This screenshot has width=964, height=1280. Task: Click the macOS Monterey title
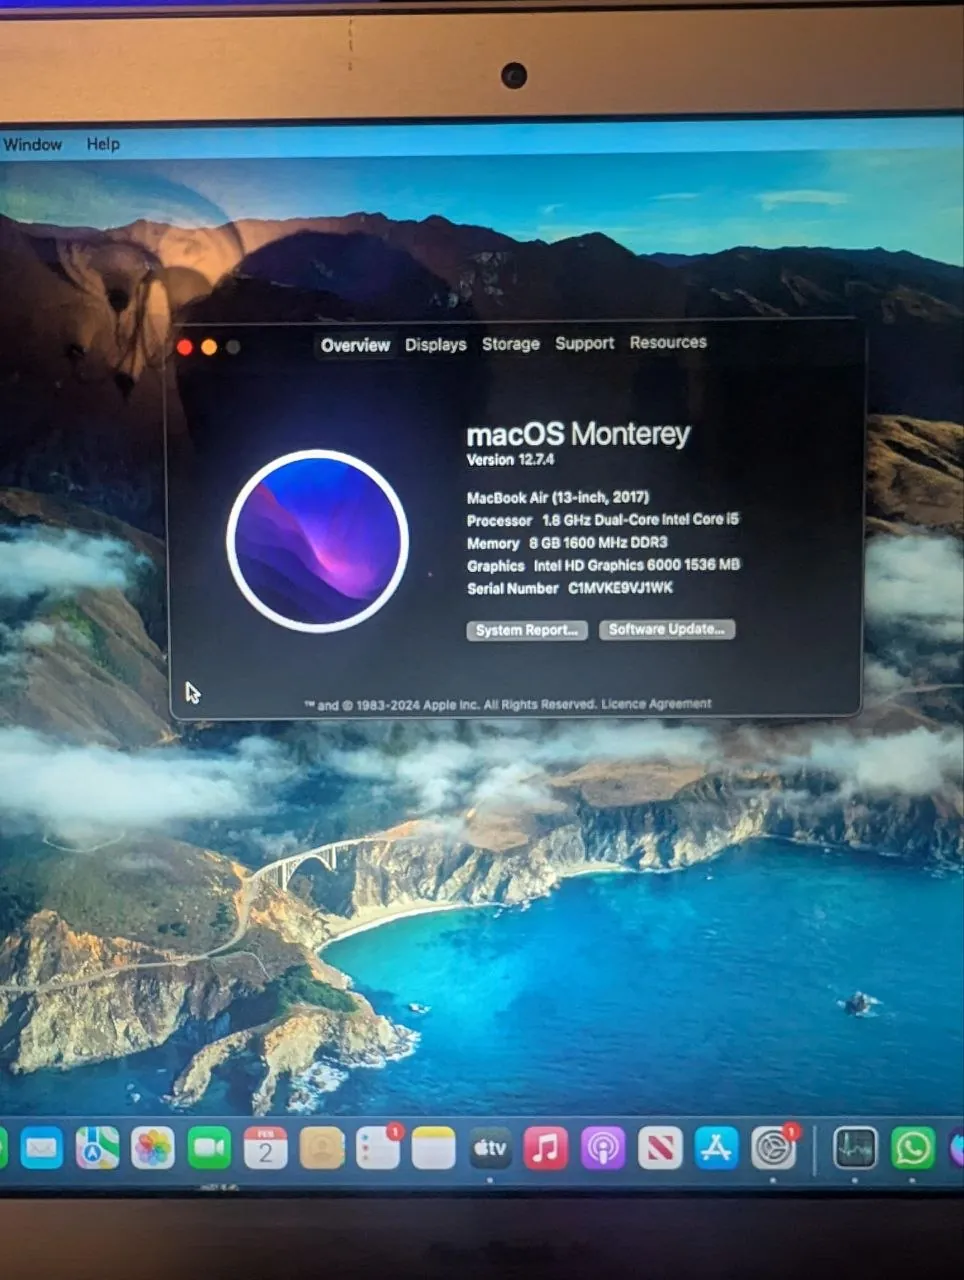pos(578,434)
